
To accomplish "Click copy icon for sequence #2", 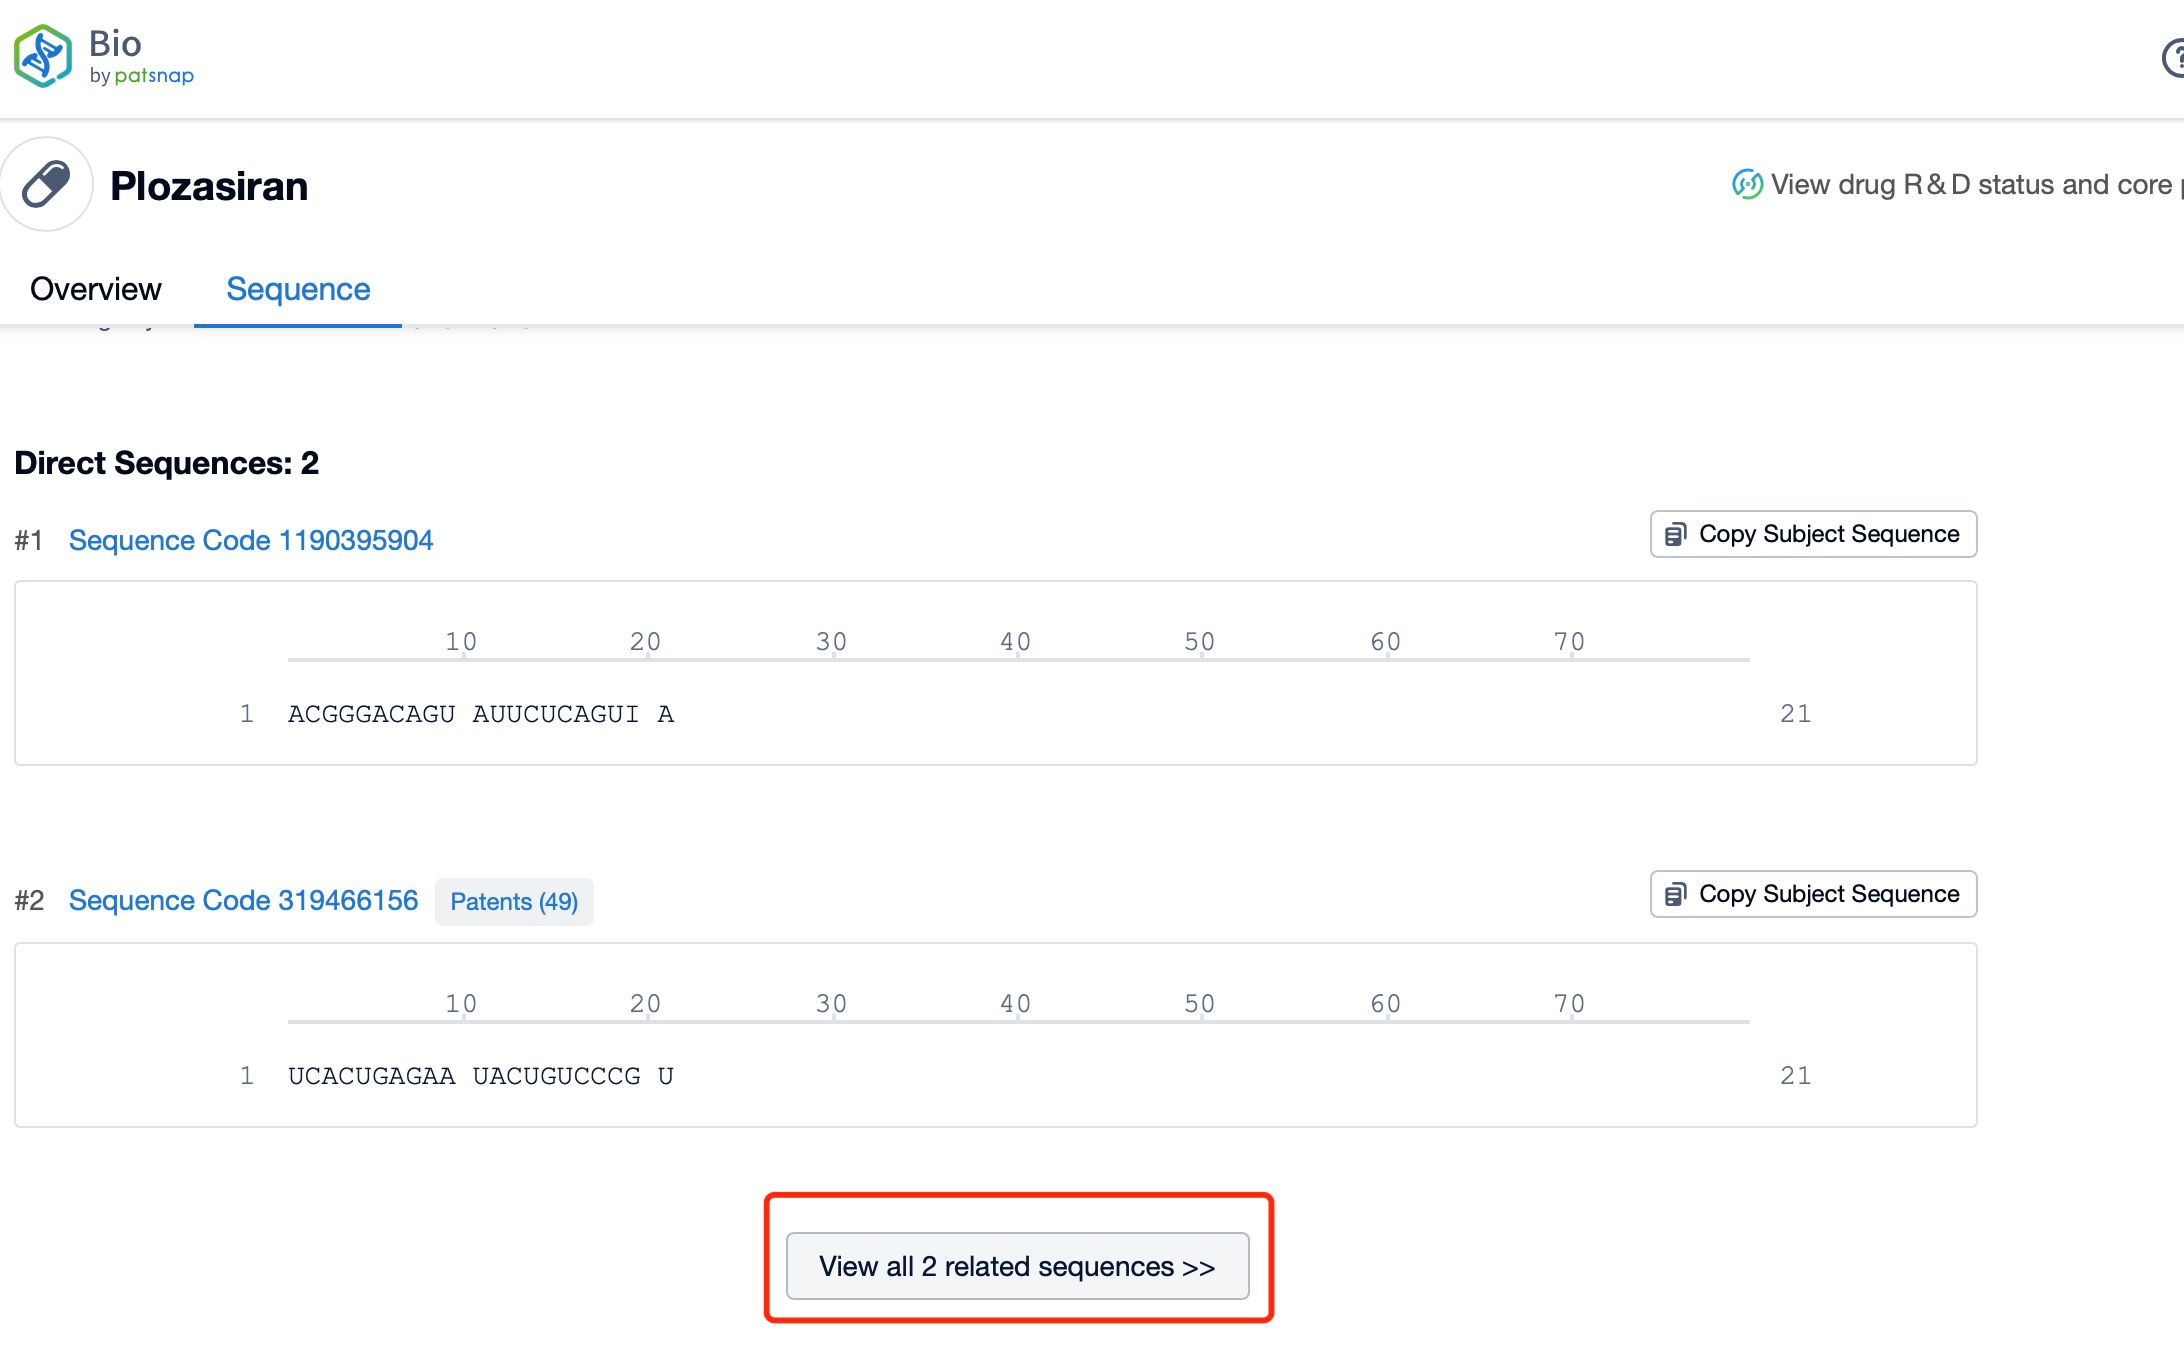I will 1675,895.
